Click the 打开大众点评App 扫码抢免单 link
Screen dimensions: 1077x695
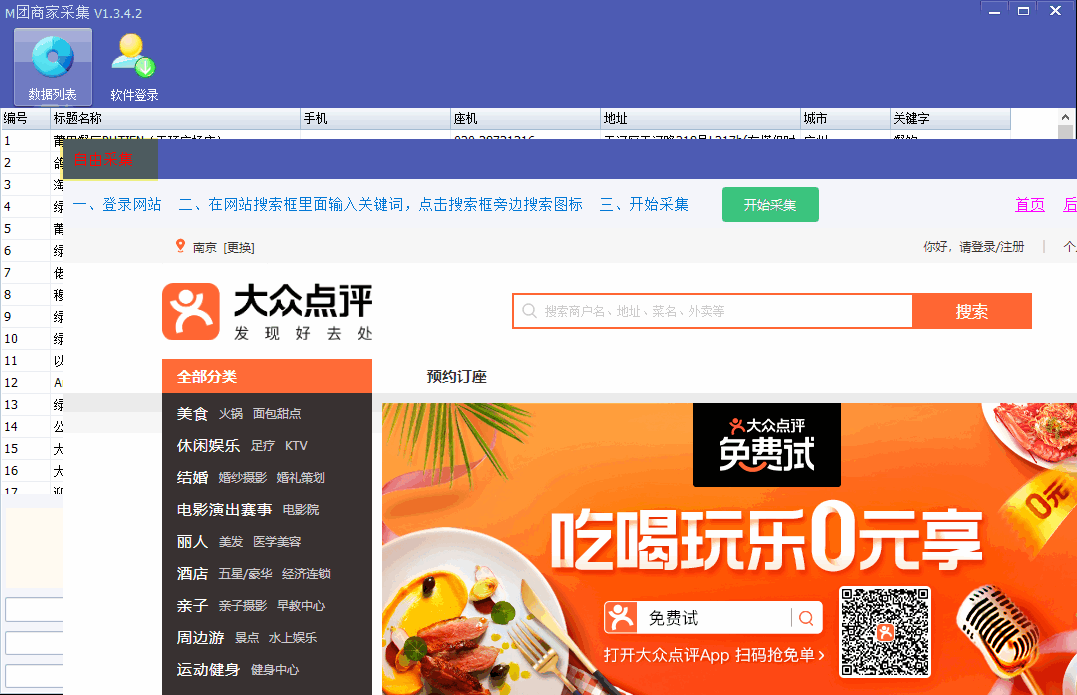714,655
